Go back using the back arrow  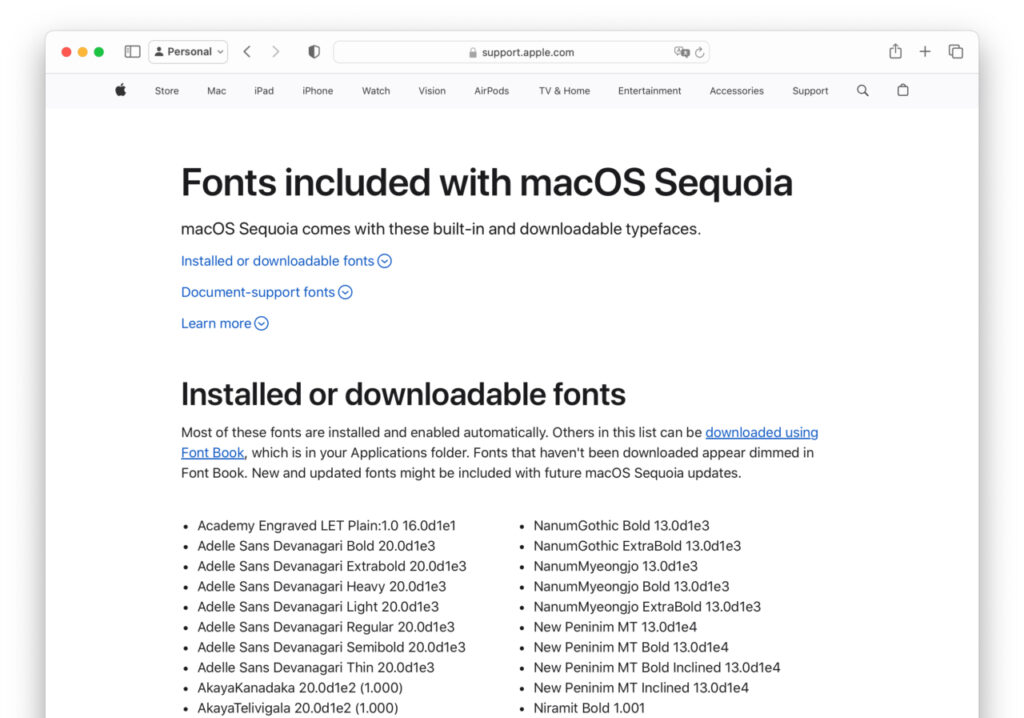(247, 51)
